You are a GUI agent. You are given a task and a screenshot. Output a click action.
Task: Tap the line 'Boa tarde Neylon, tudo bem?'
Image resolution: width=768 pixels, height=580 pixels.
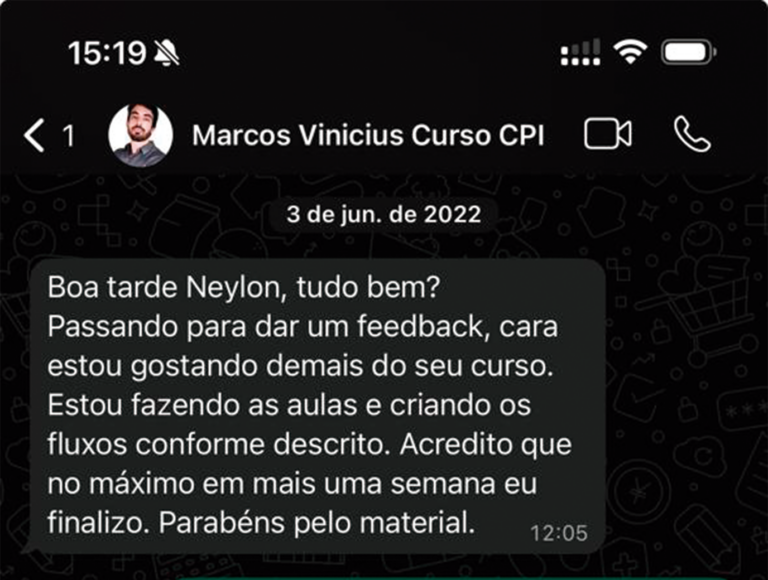point(244,287)
